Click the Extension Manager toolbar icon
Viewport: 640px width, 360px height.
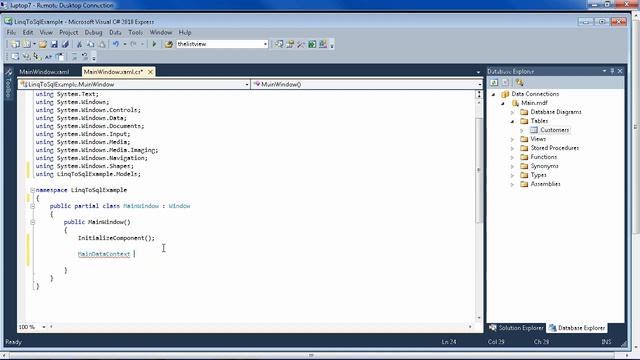(323, 44)
